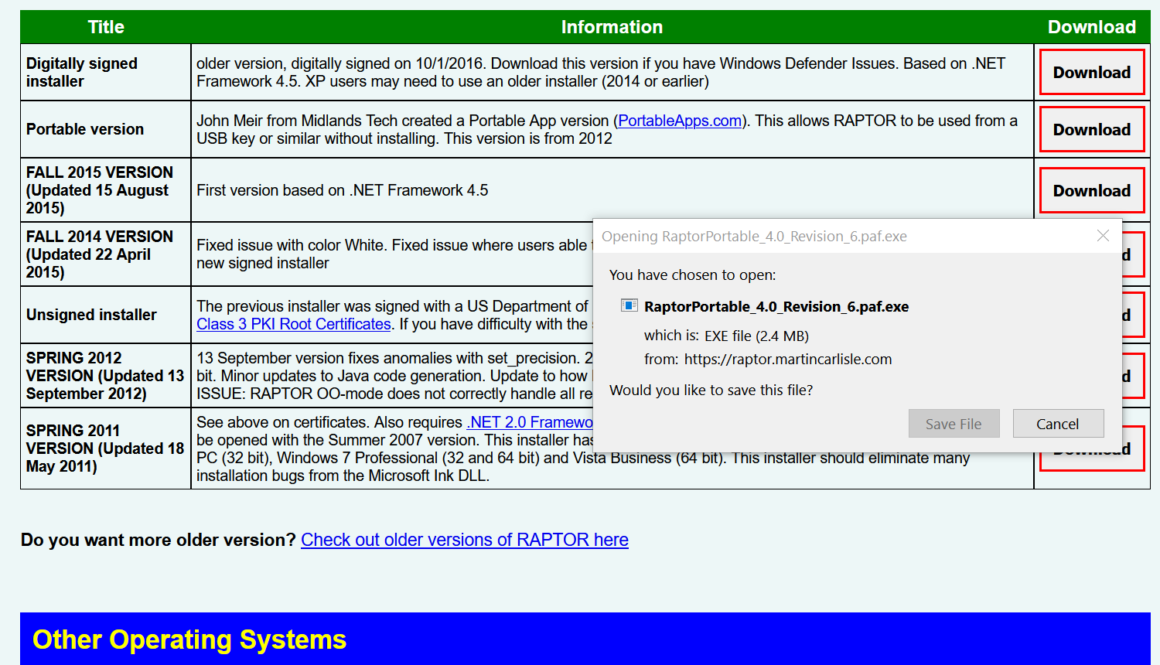Select 'FALL 2014 VERSION' title cell
The height and width of the screenshot is (665, 1160).
point(106,254)
